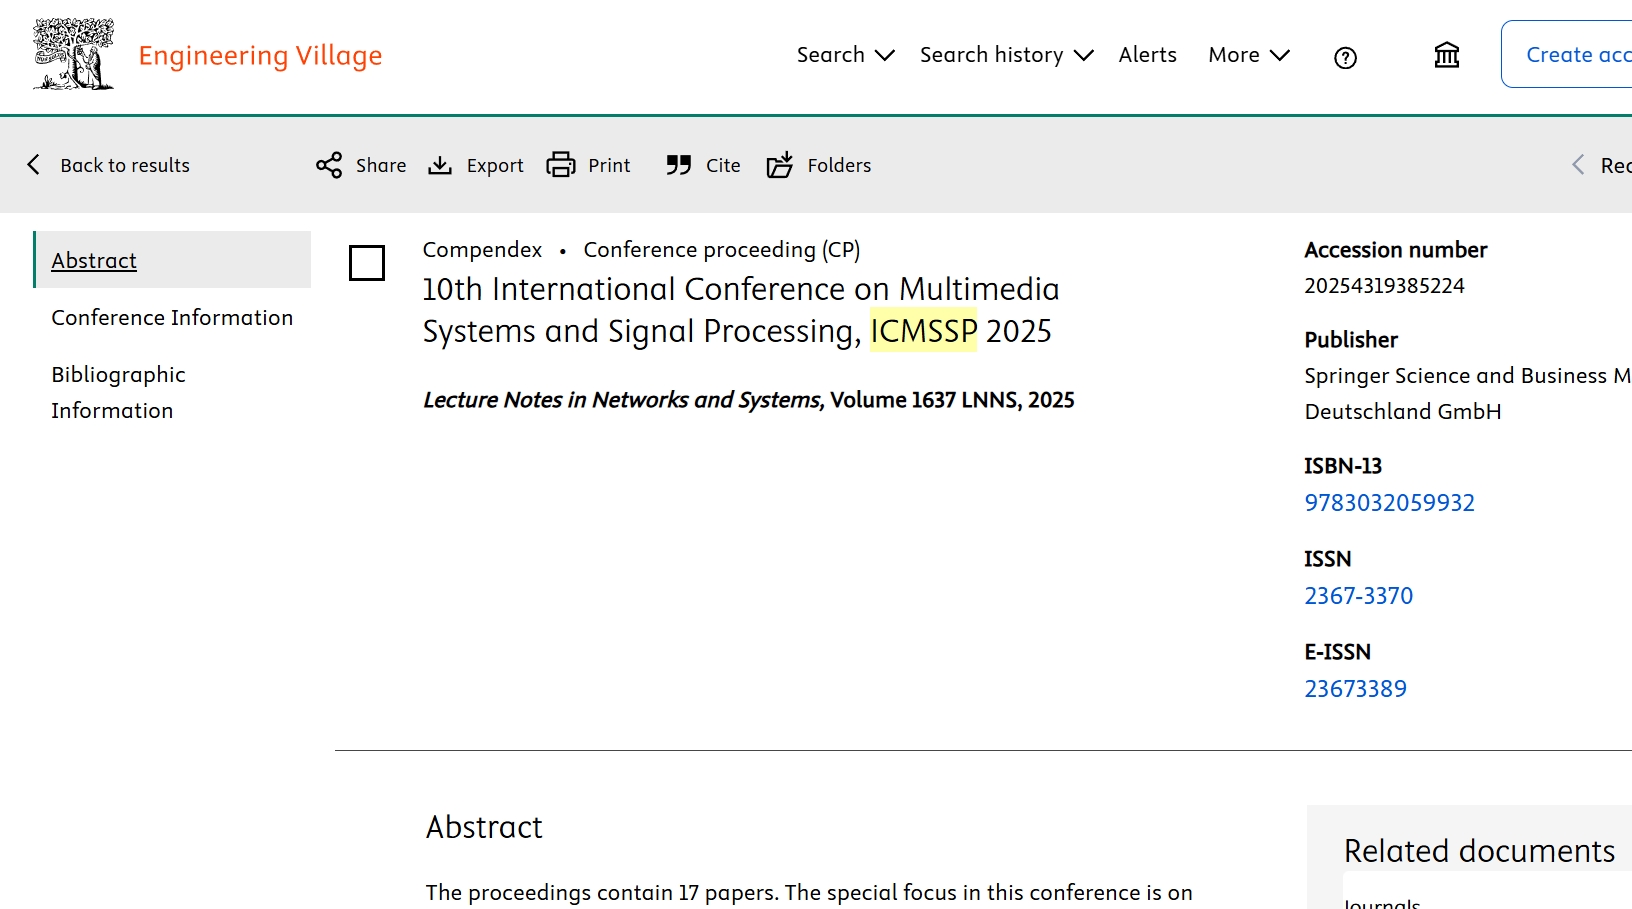The height and width of the screenshot is (909, 1632).
Task: Open Folders using the folder icon
Action: [780, 165]
